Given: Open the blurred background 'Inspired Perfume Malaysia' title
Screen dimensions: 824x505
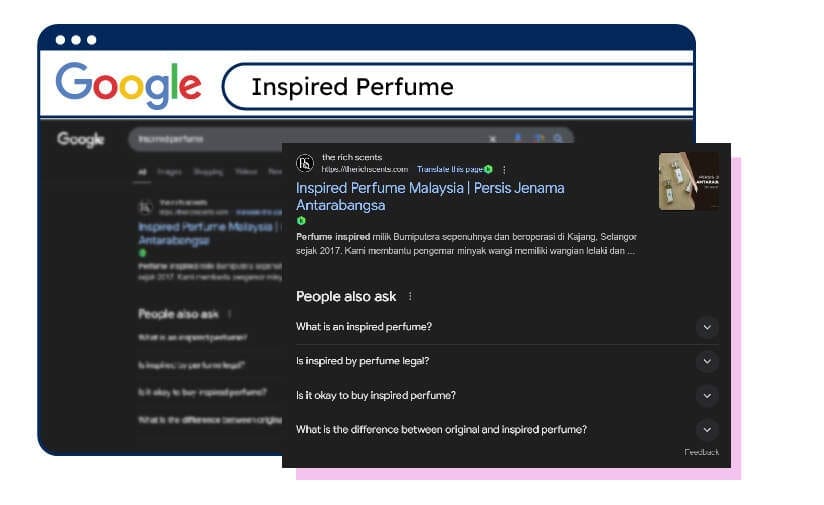Looking at the screenshot, I should [209, 233].
